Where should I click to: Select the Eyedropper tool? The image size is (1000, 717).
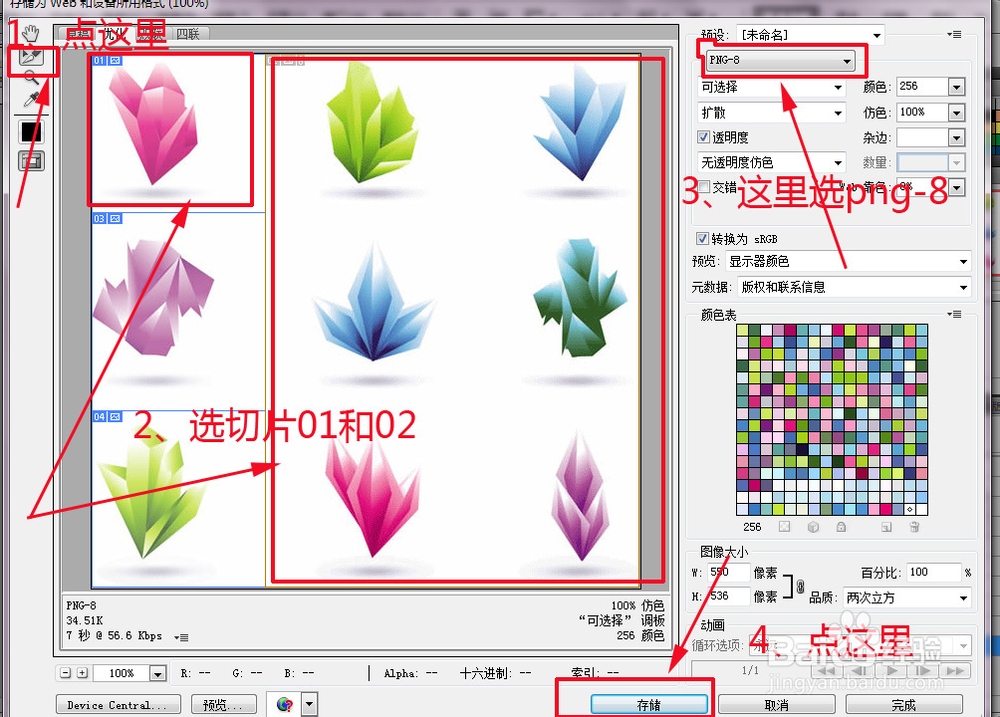click(x=31, y=98)
